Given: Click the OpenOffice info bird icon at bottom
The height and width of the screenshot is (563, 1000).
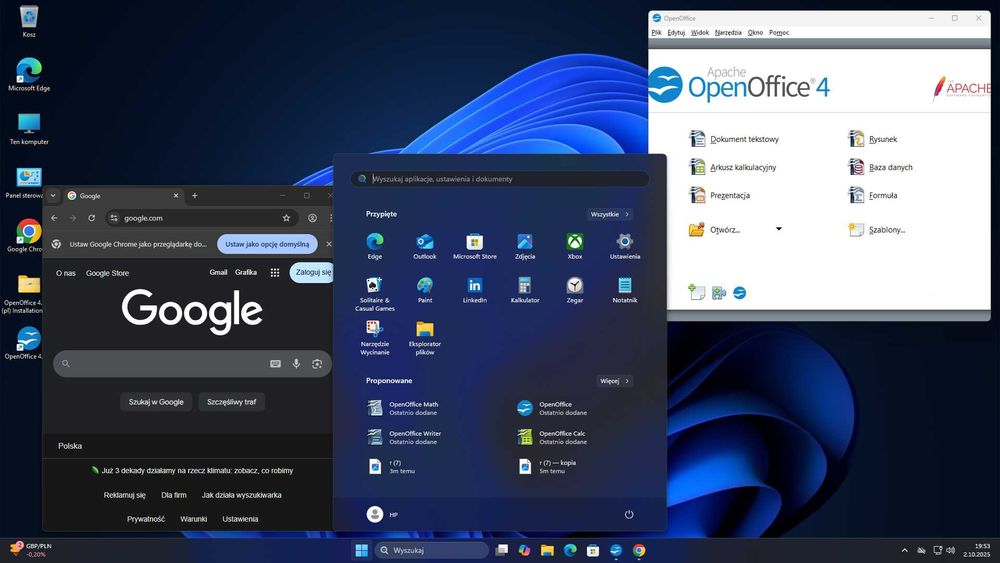Looking at the screenshot, I should [x=740, y=293].
